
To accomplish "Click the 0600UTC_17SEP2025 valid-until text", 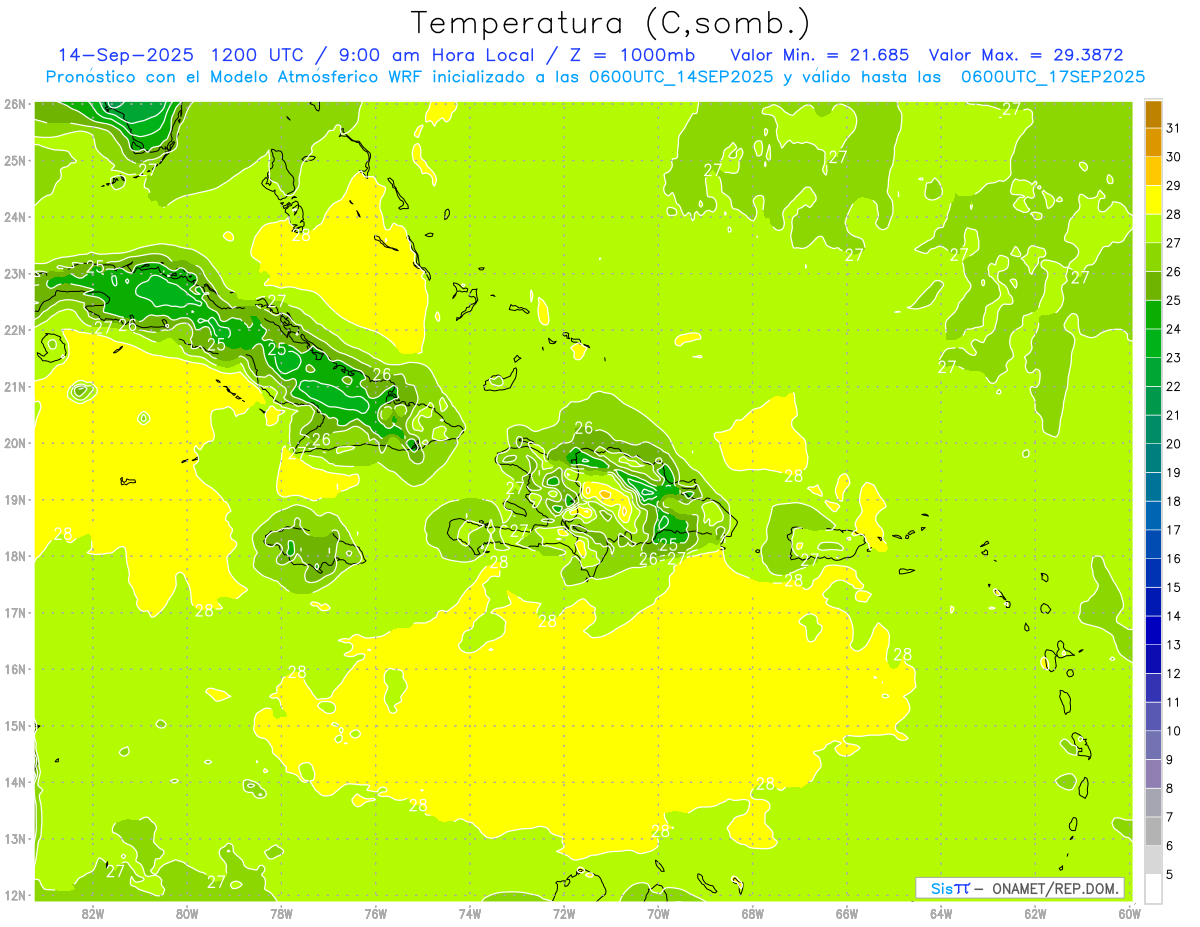I will pyautogui.click(x=1052, y=77).
